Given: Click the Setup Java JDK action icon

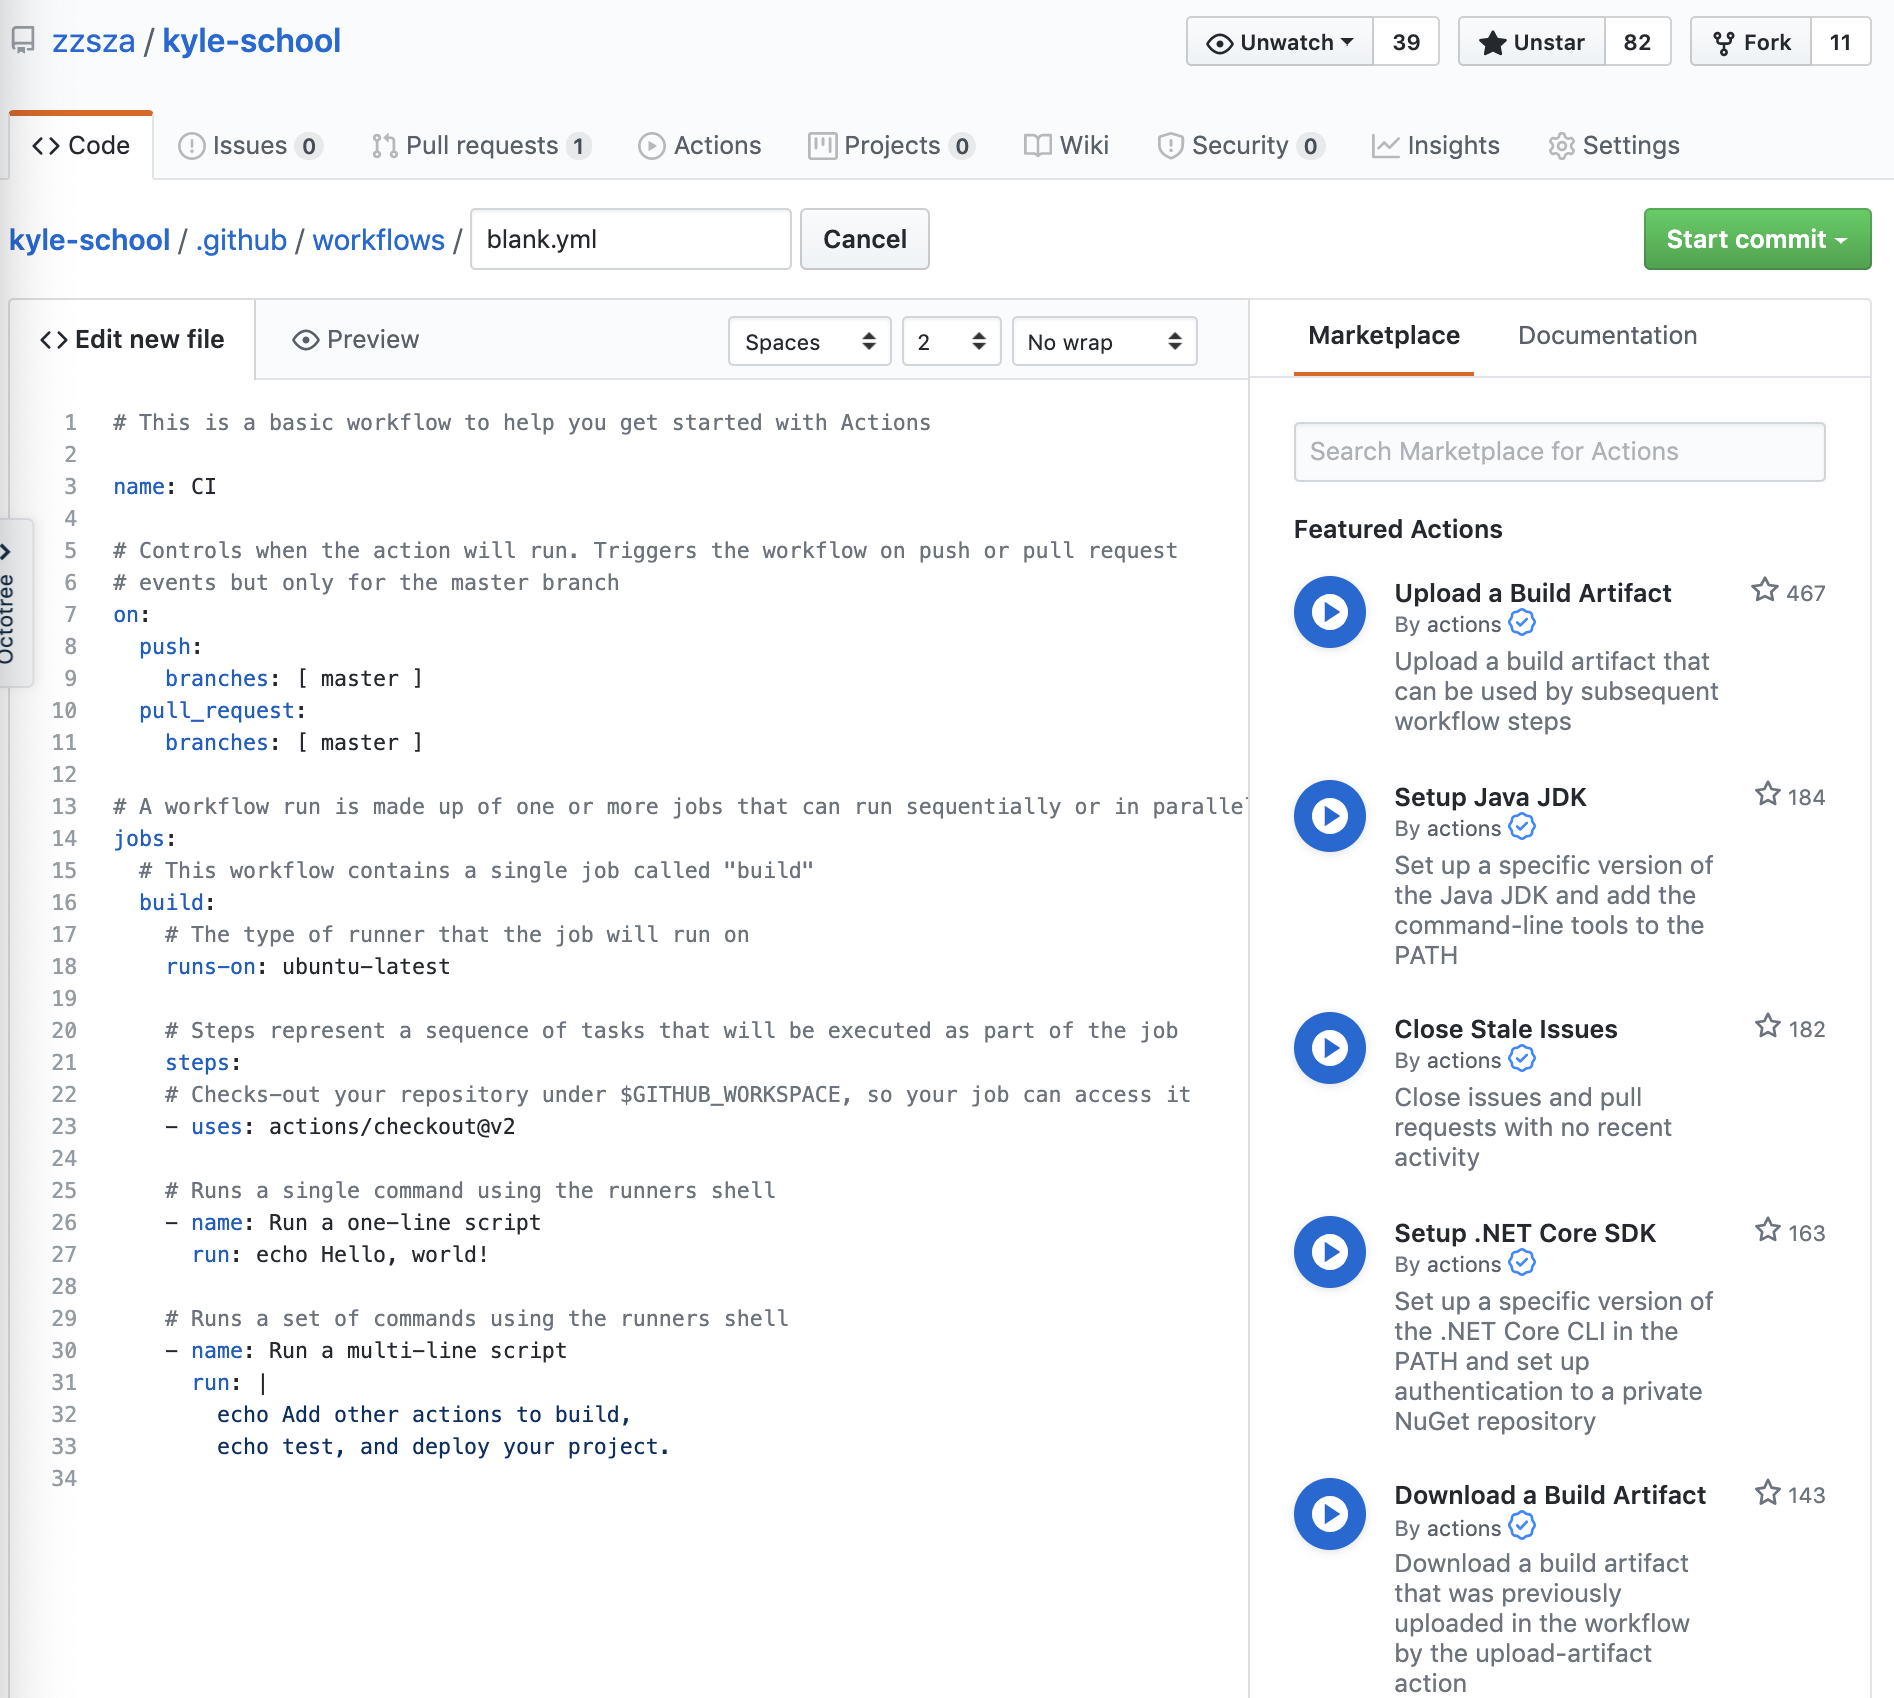Looking at the screenshot, I should pyautogui.click(x=1329, y=816).
